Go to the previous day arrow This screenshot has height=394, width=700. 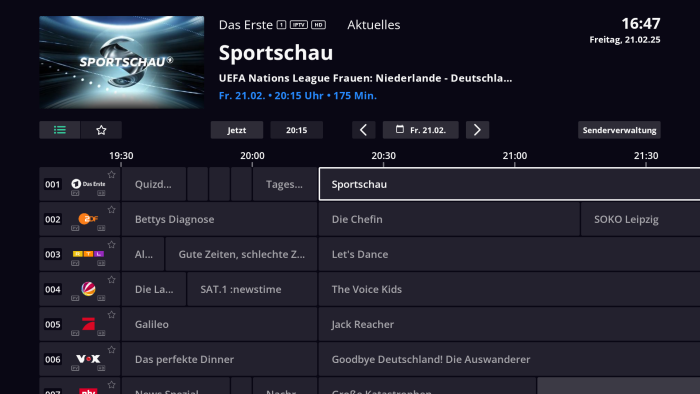coord(363,130)
